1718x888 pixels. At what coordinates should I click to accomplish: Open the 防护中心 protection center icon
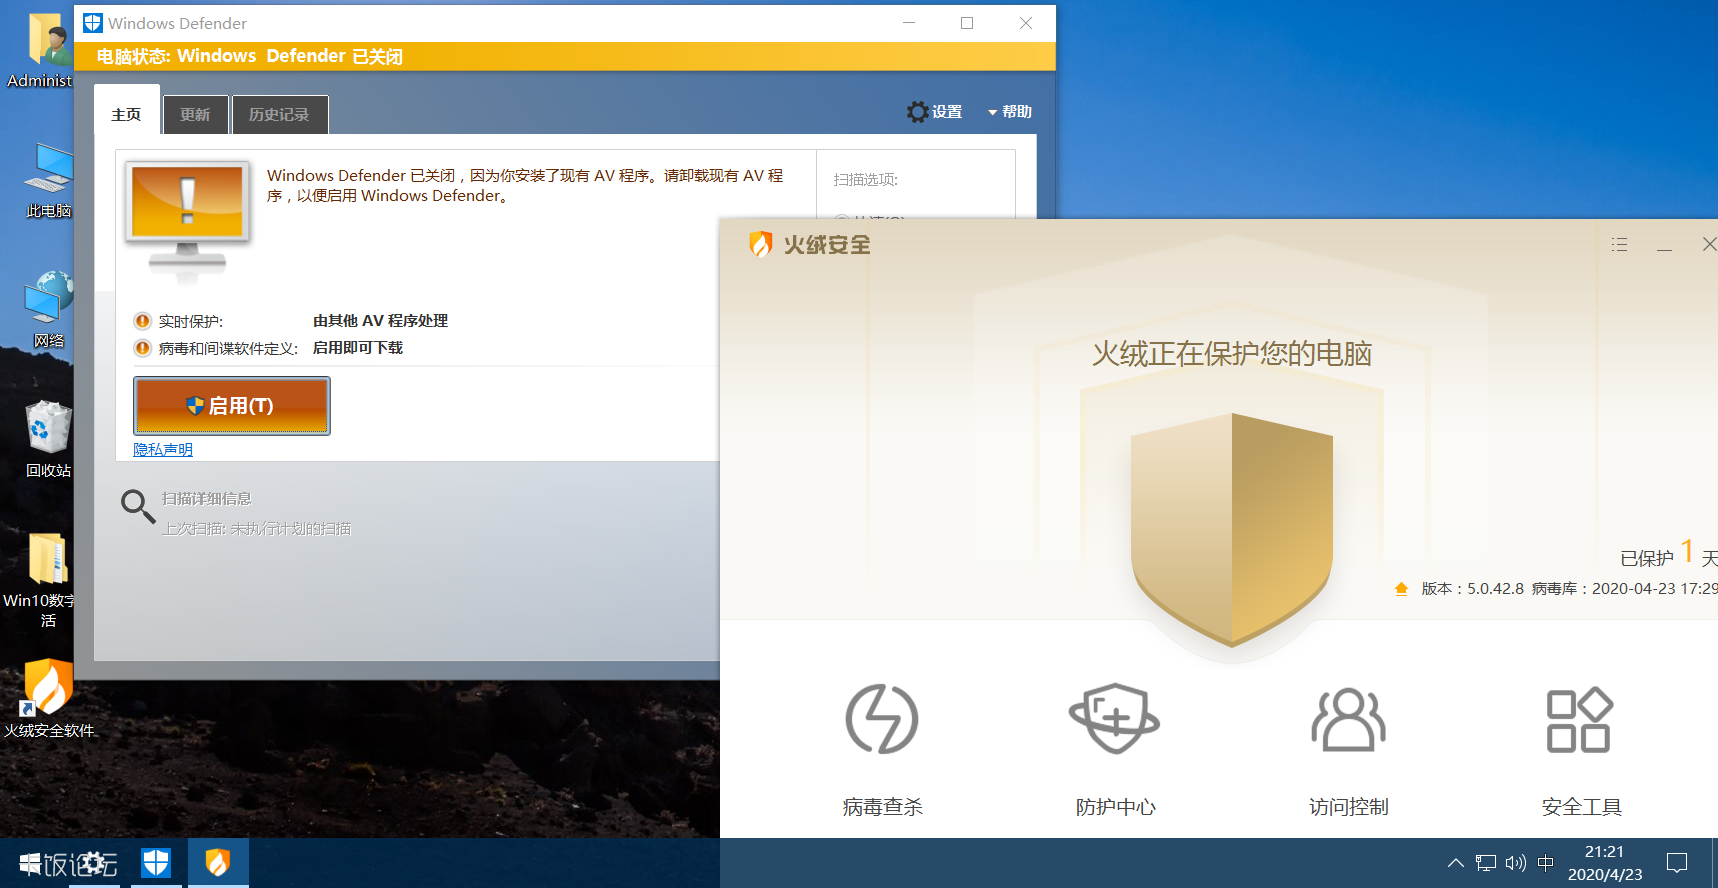coord(1114,719)
